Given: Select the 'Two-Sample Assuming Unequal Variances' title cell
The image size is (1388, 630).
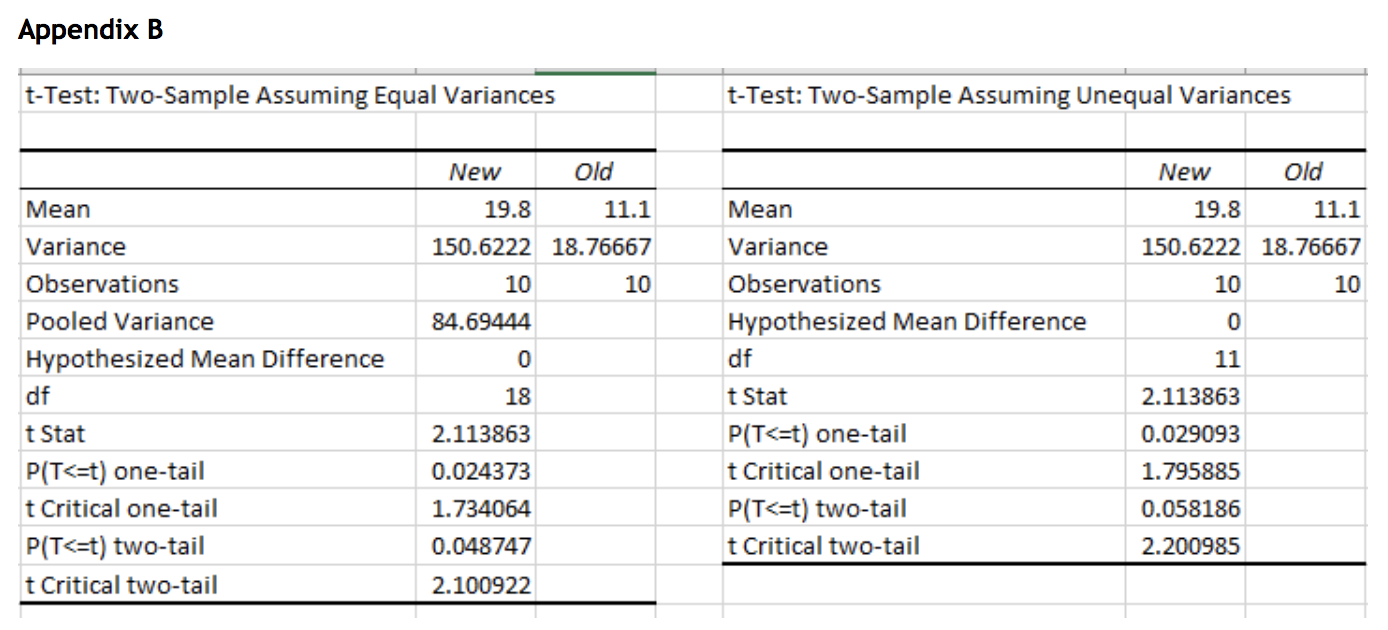Looking at the screenshot, I should coord(1009,96).
